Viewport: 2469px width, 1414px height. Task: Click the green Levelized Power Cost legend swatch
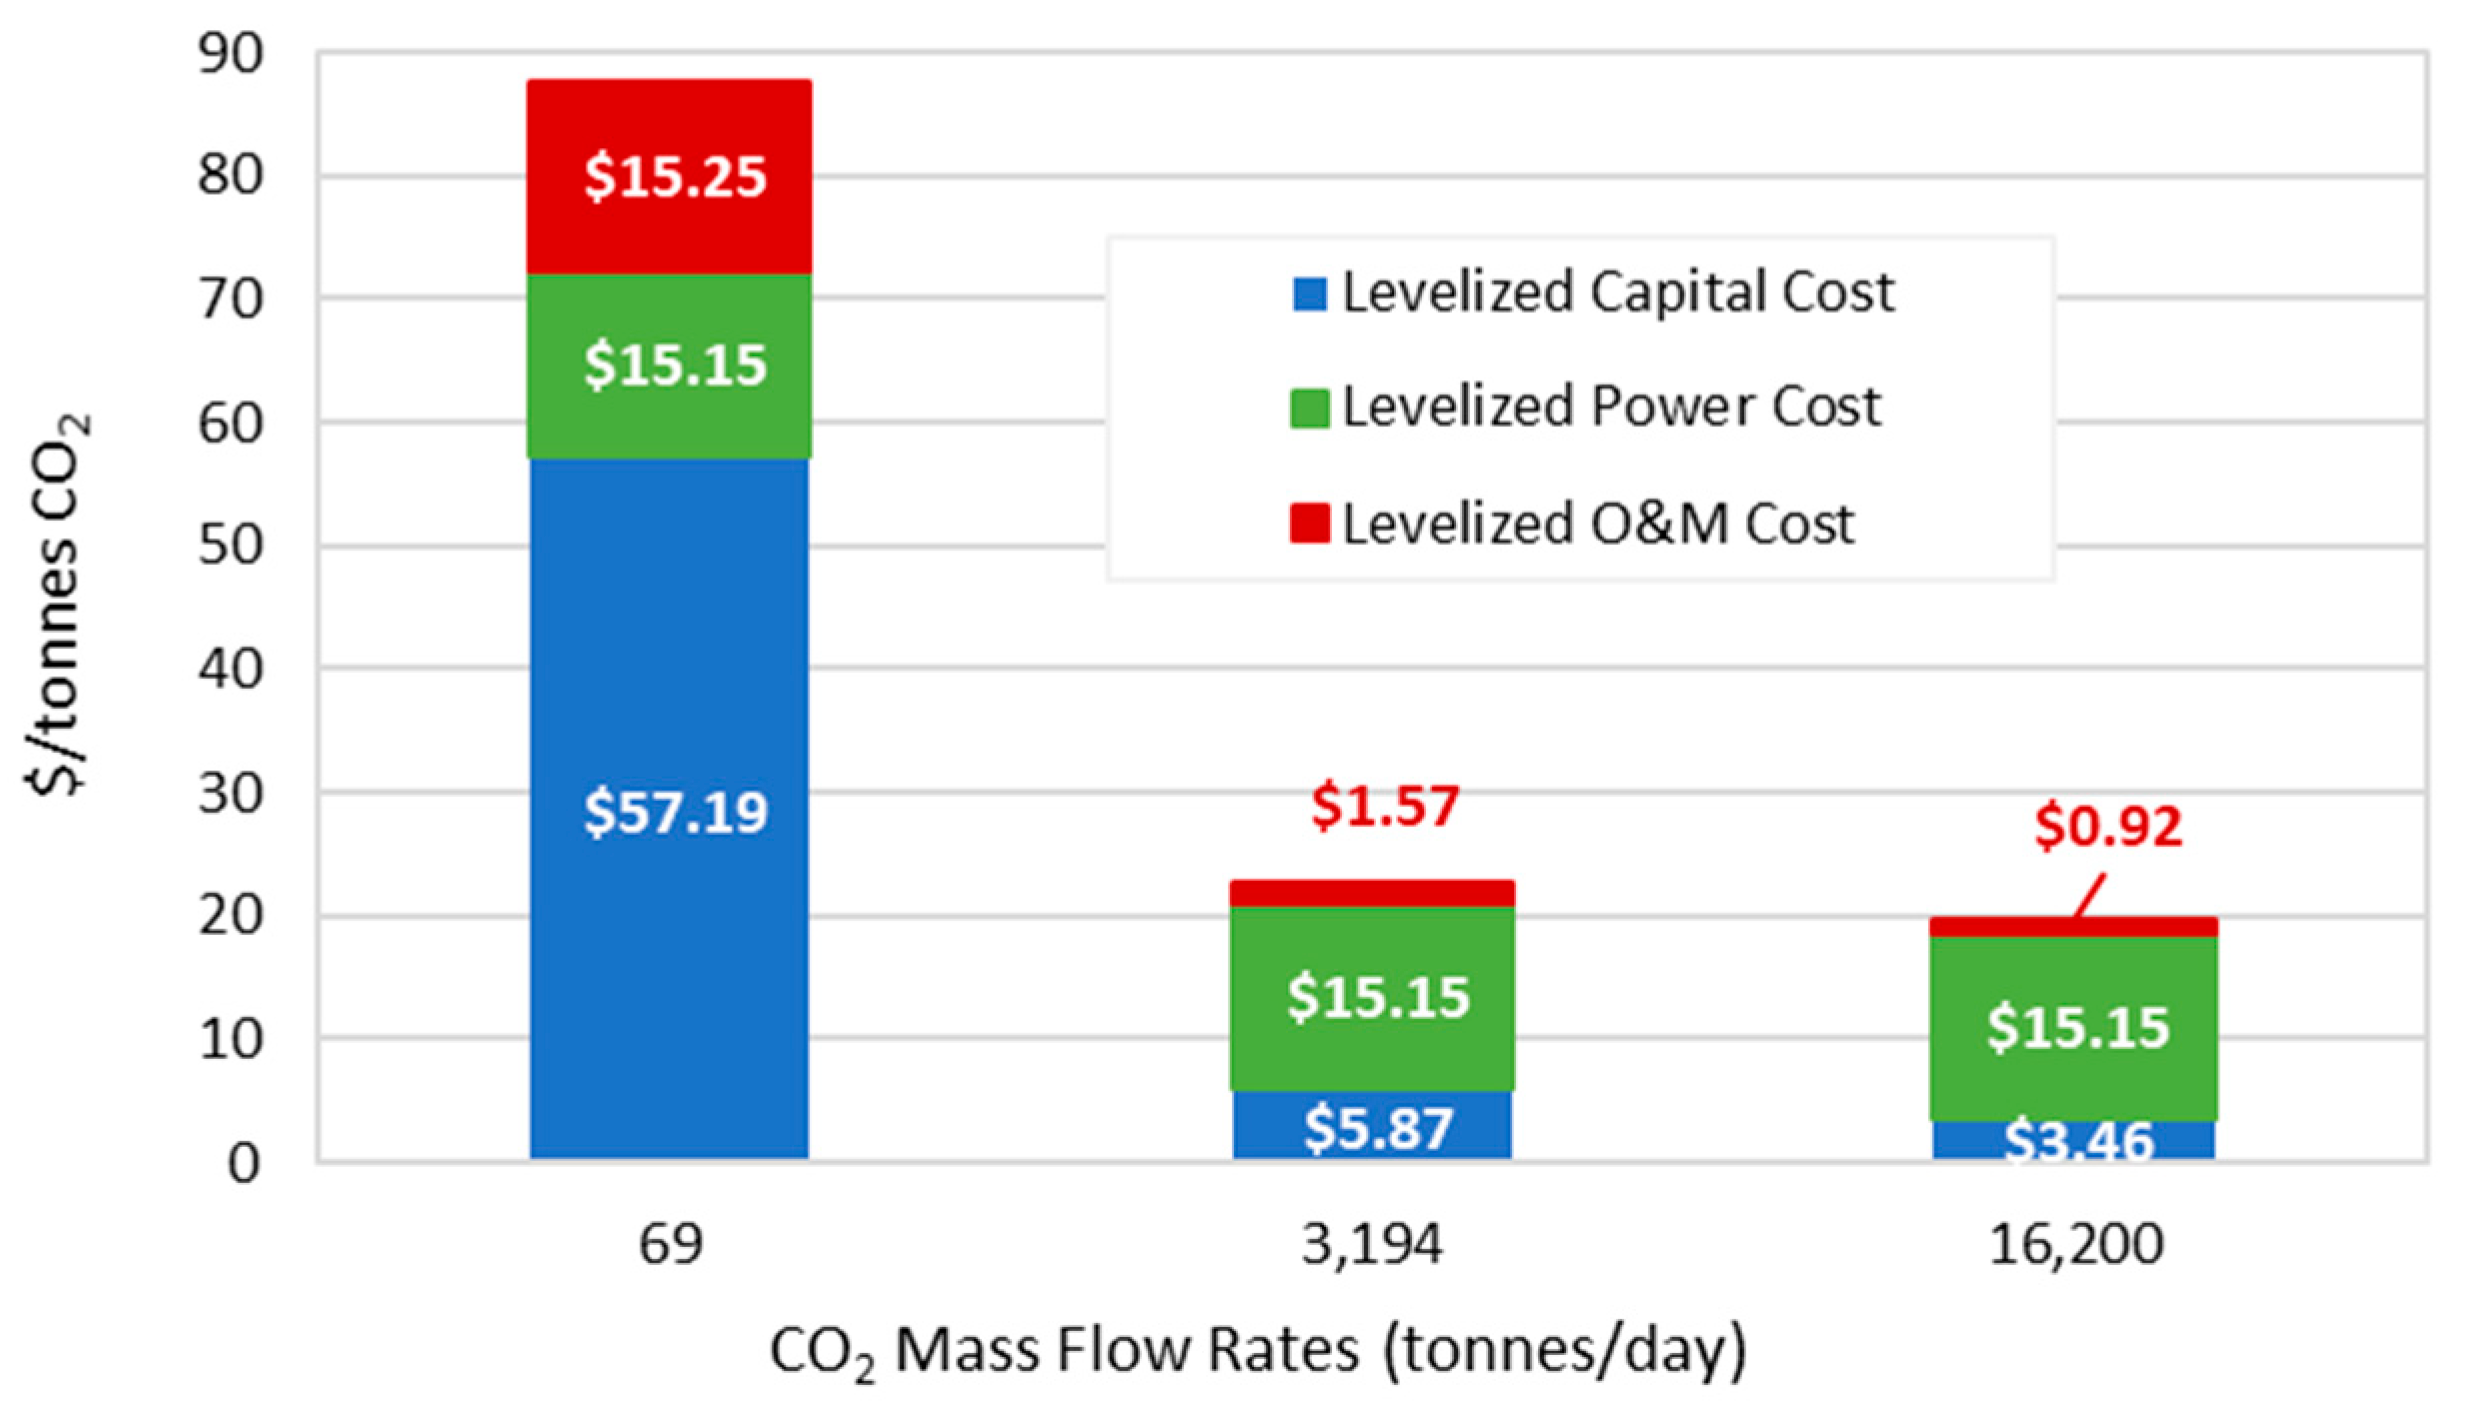1309,408
